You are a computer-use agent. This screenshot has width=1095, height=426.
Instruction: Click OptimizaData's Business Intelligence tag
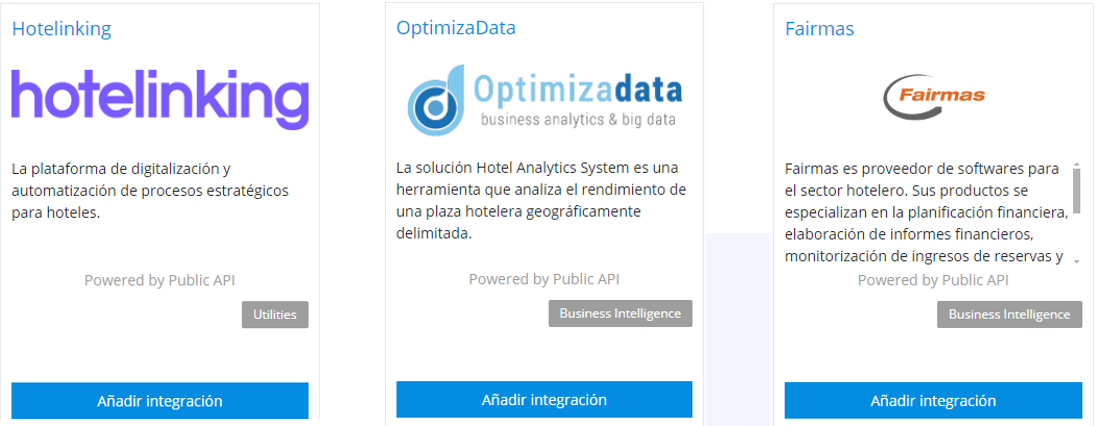620,314
